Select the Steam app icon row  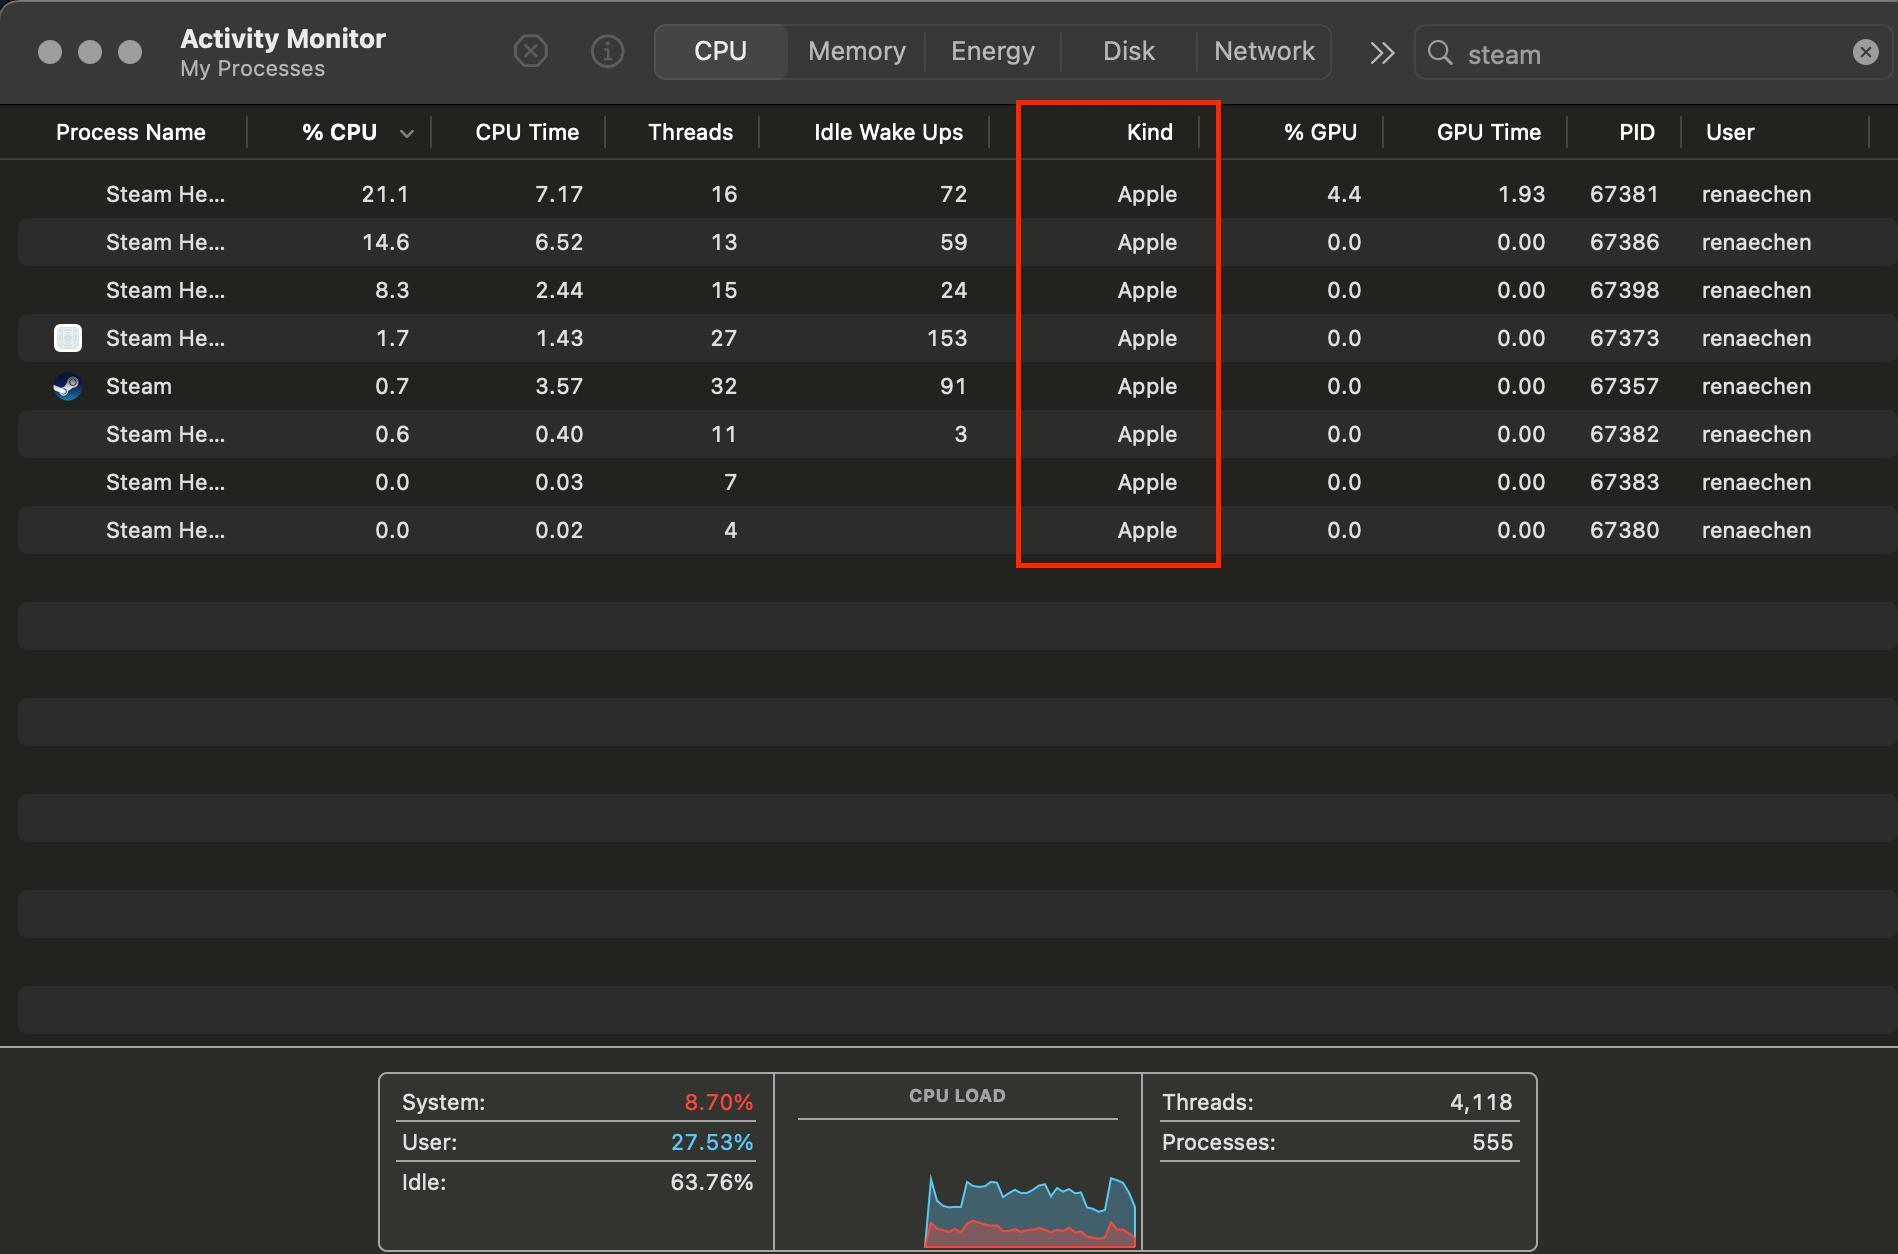[x=950, y=386]
